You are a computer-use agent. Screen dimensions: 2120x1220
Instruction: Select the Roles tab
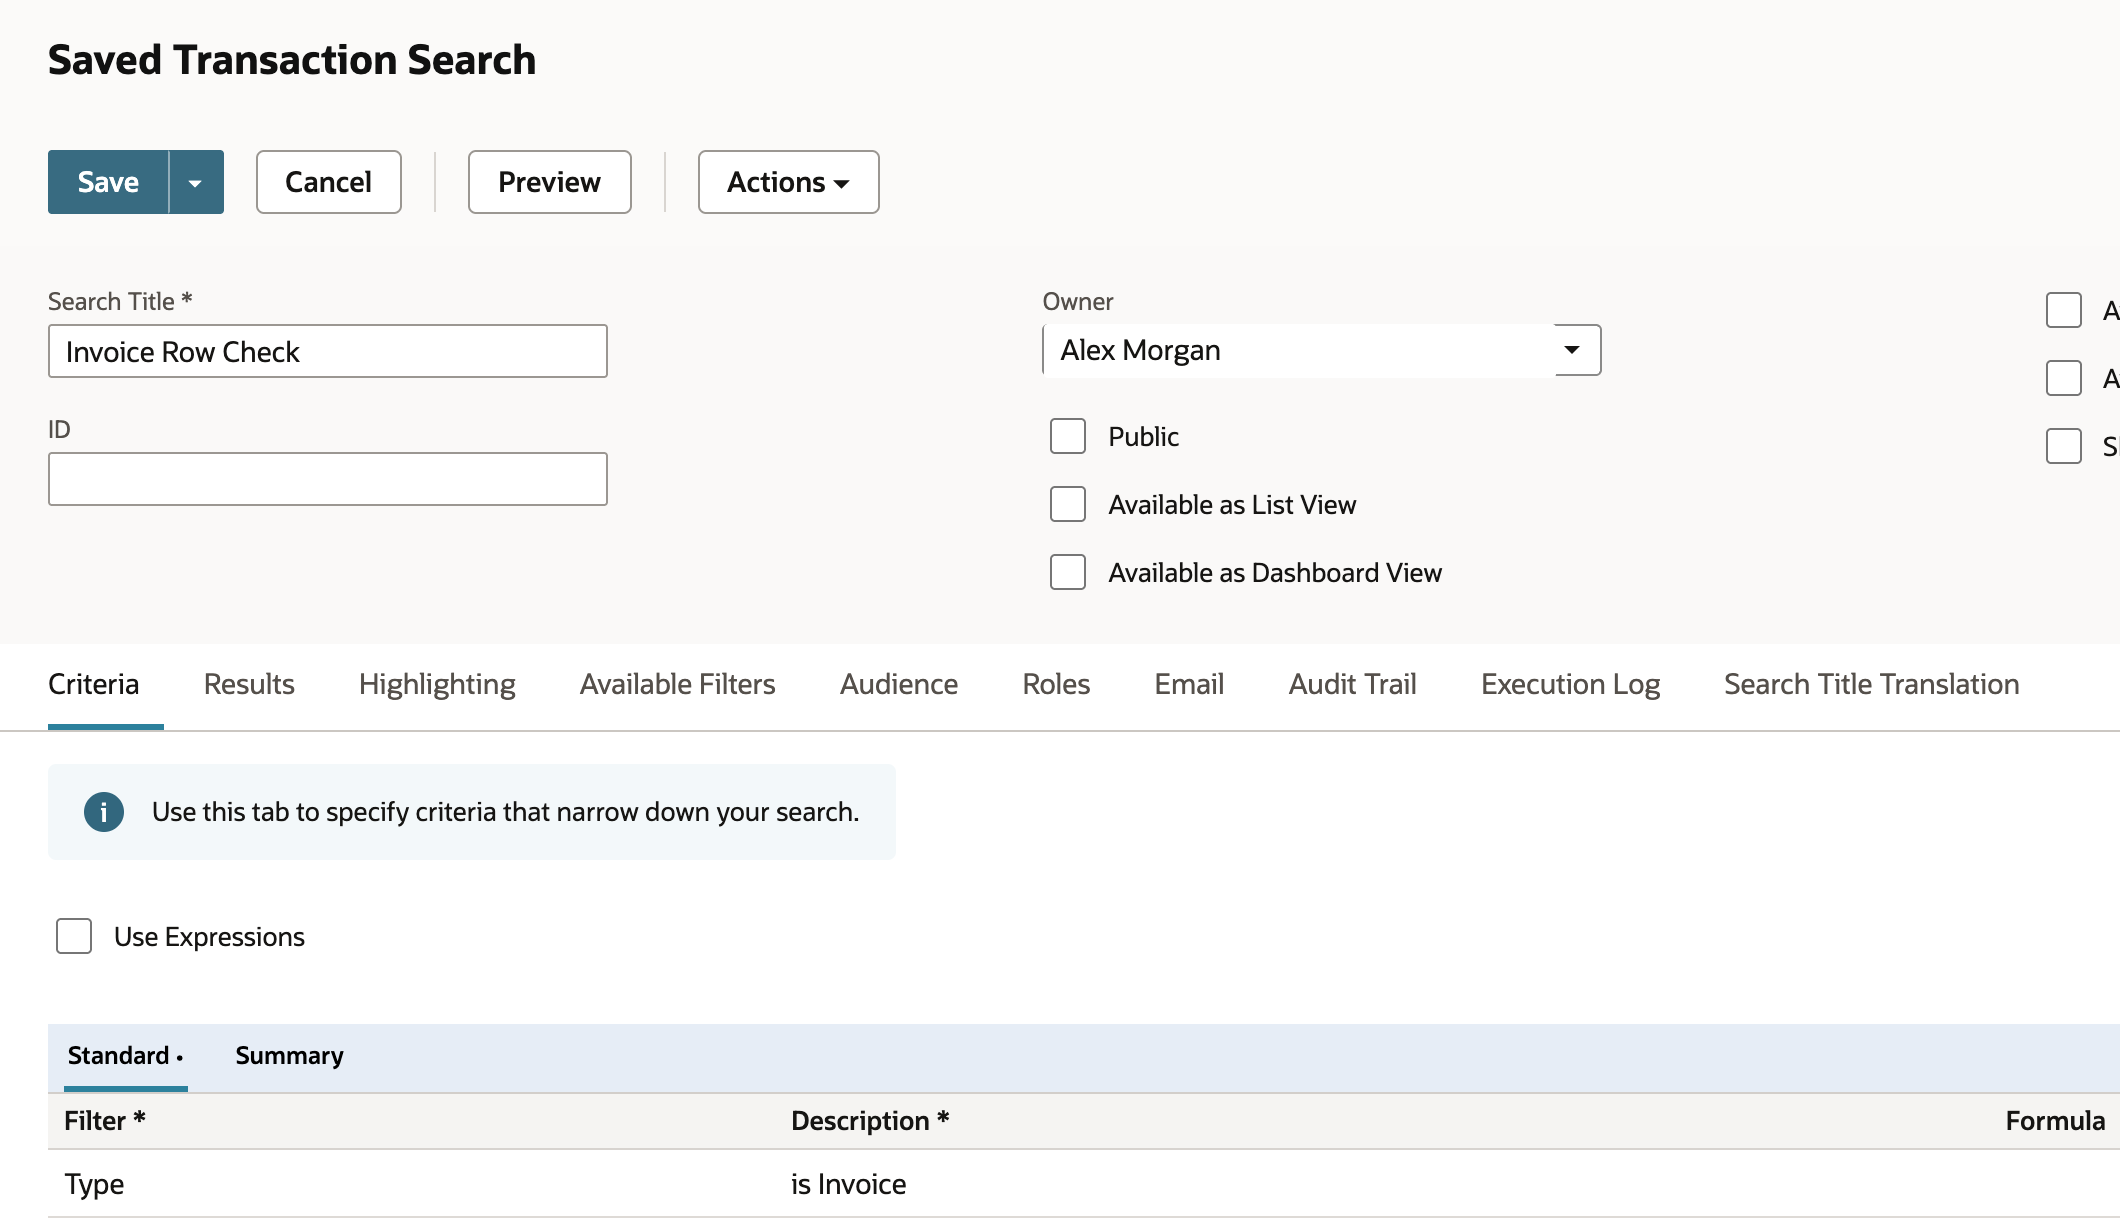click(1056, 684)
